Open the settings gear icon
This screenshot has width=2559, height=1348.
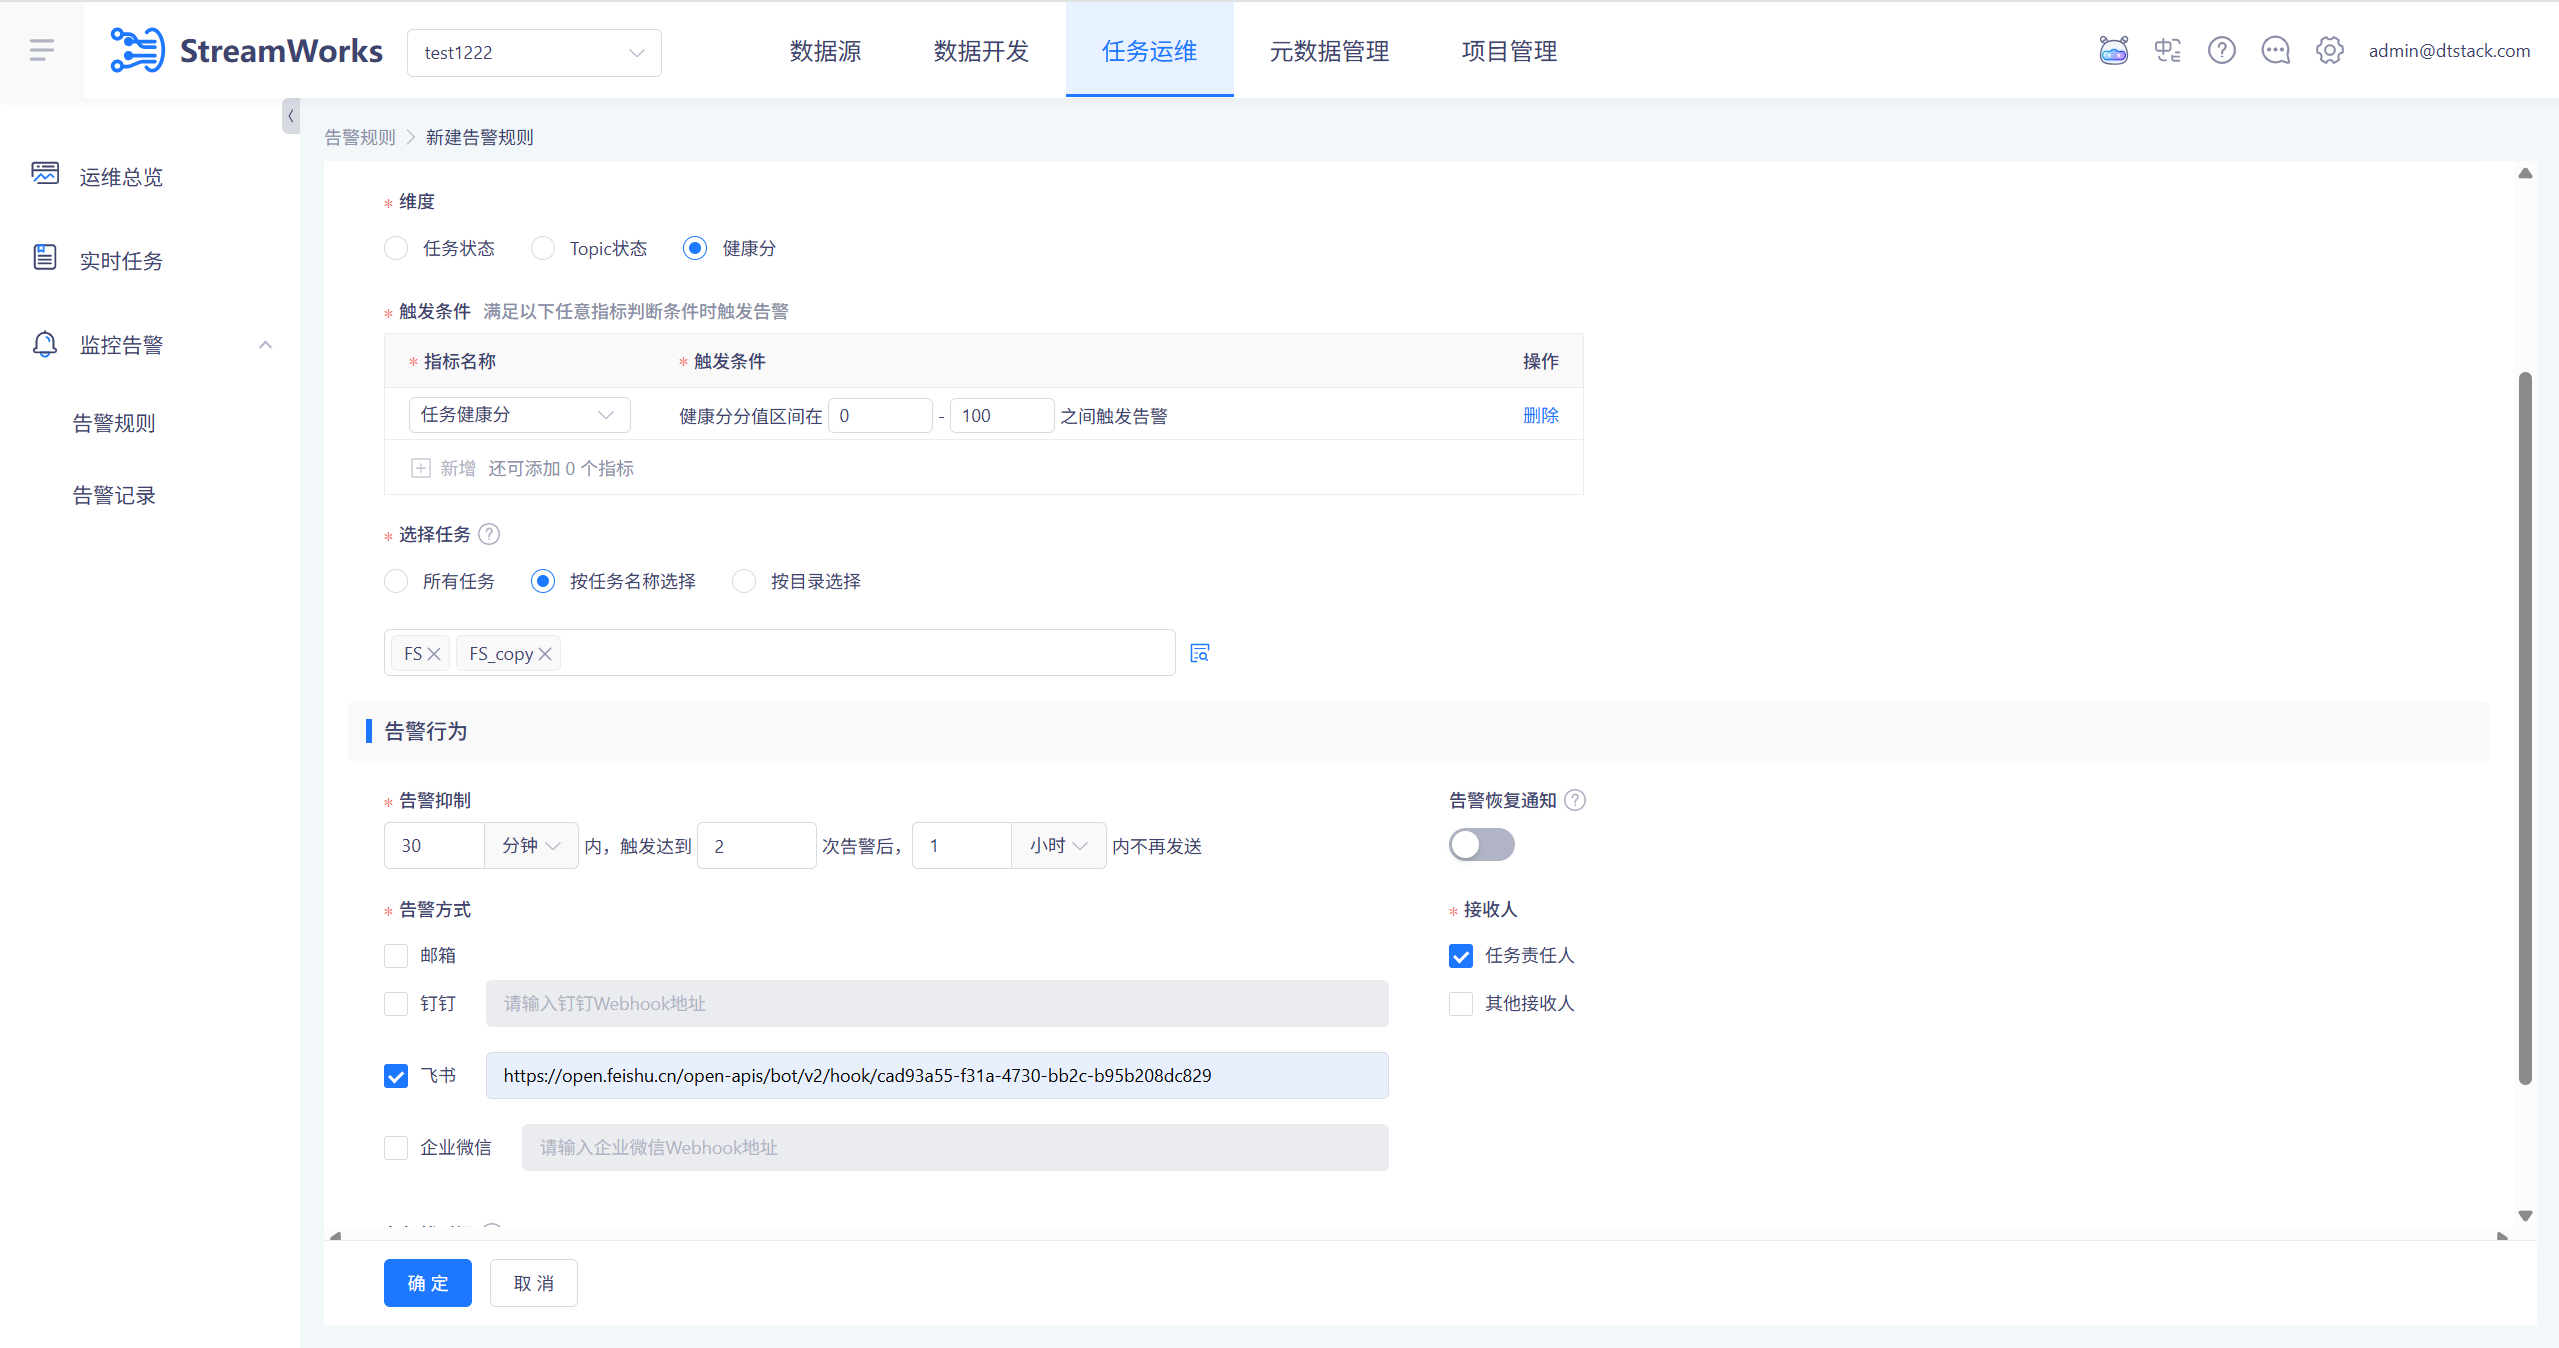tap(2329, 50)
